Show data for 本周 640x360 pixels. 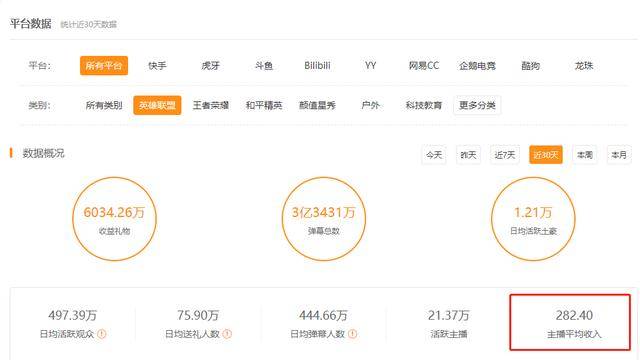pyautogui.click(x=584, y=155)
